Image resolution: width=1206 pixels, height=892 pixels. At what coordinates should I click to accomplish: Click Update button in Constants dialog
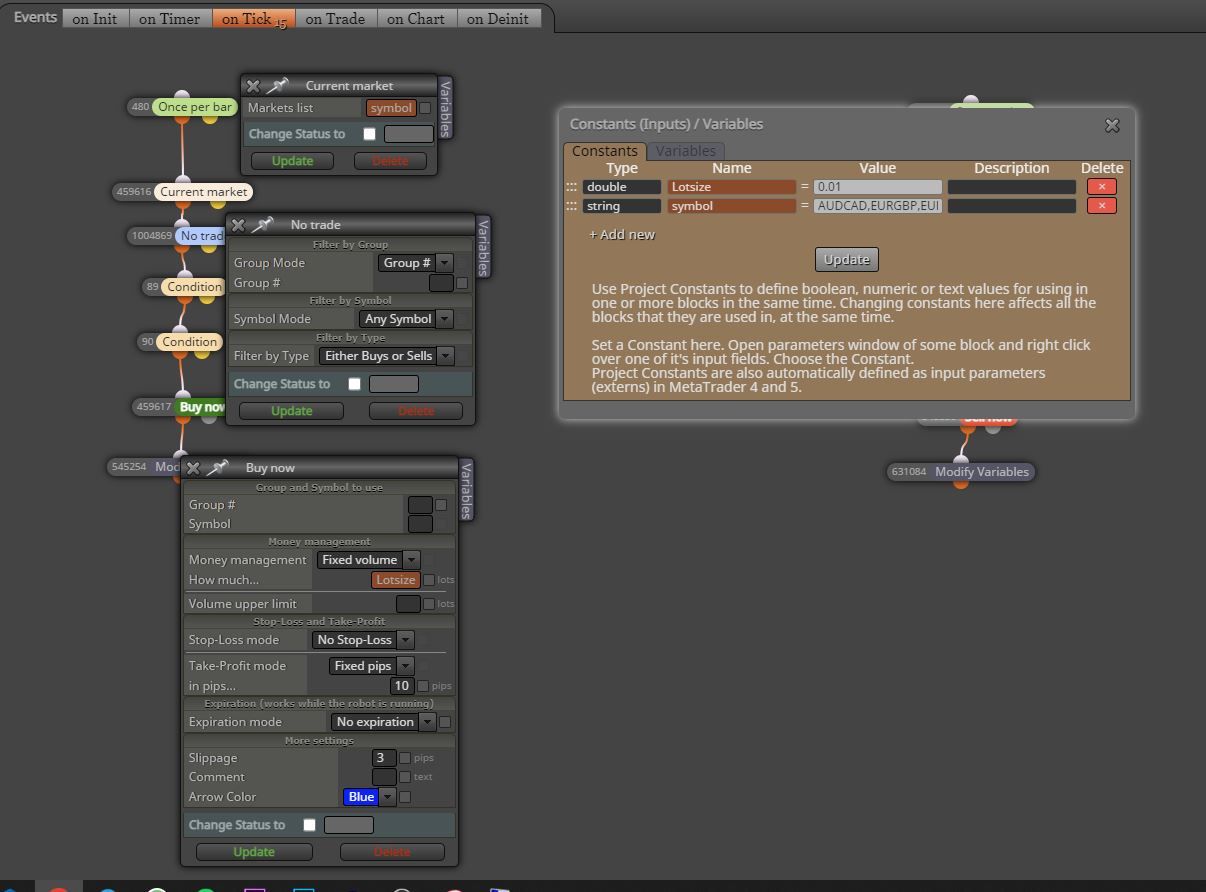click(846, 259)
